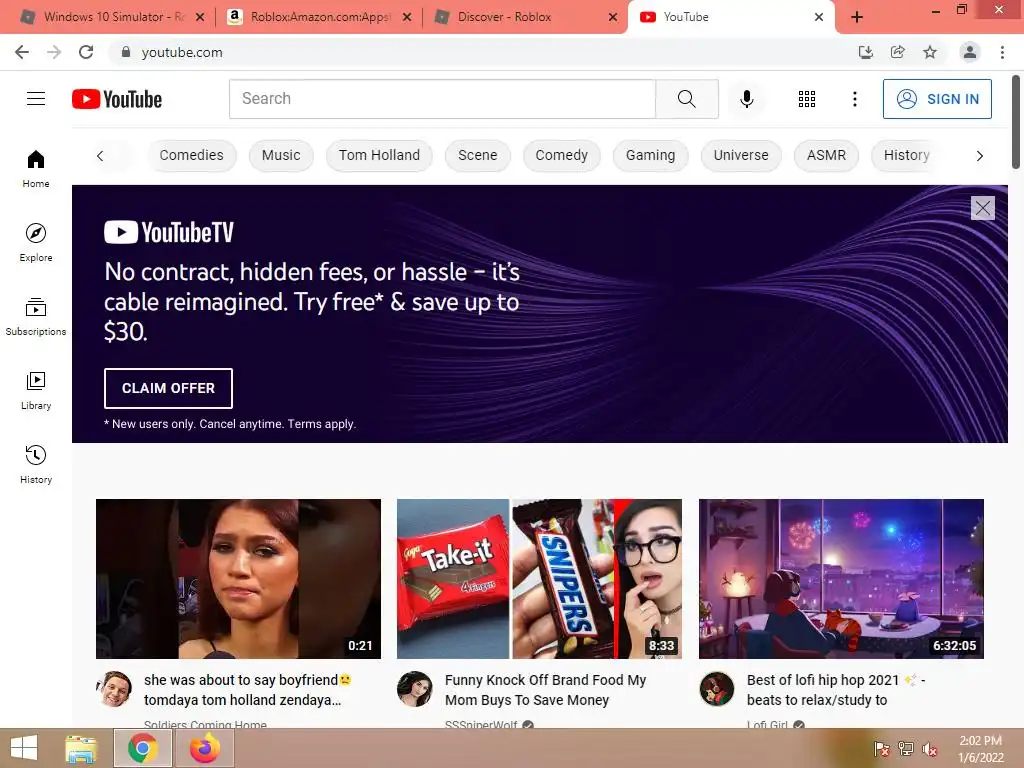Open Explore in sidebar
Viewport: 1024px width, 768px height.
tap(36, 243)
